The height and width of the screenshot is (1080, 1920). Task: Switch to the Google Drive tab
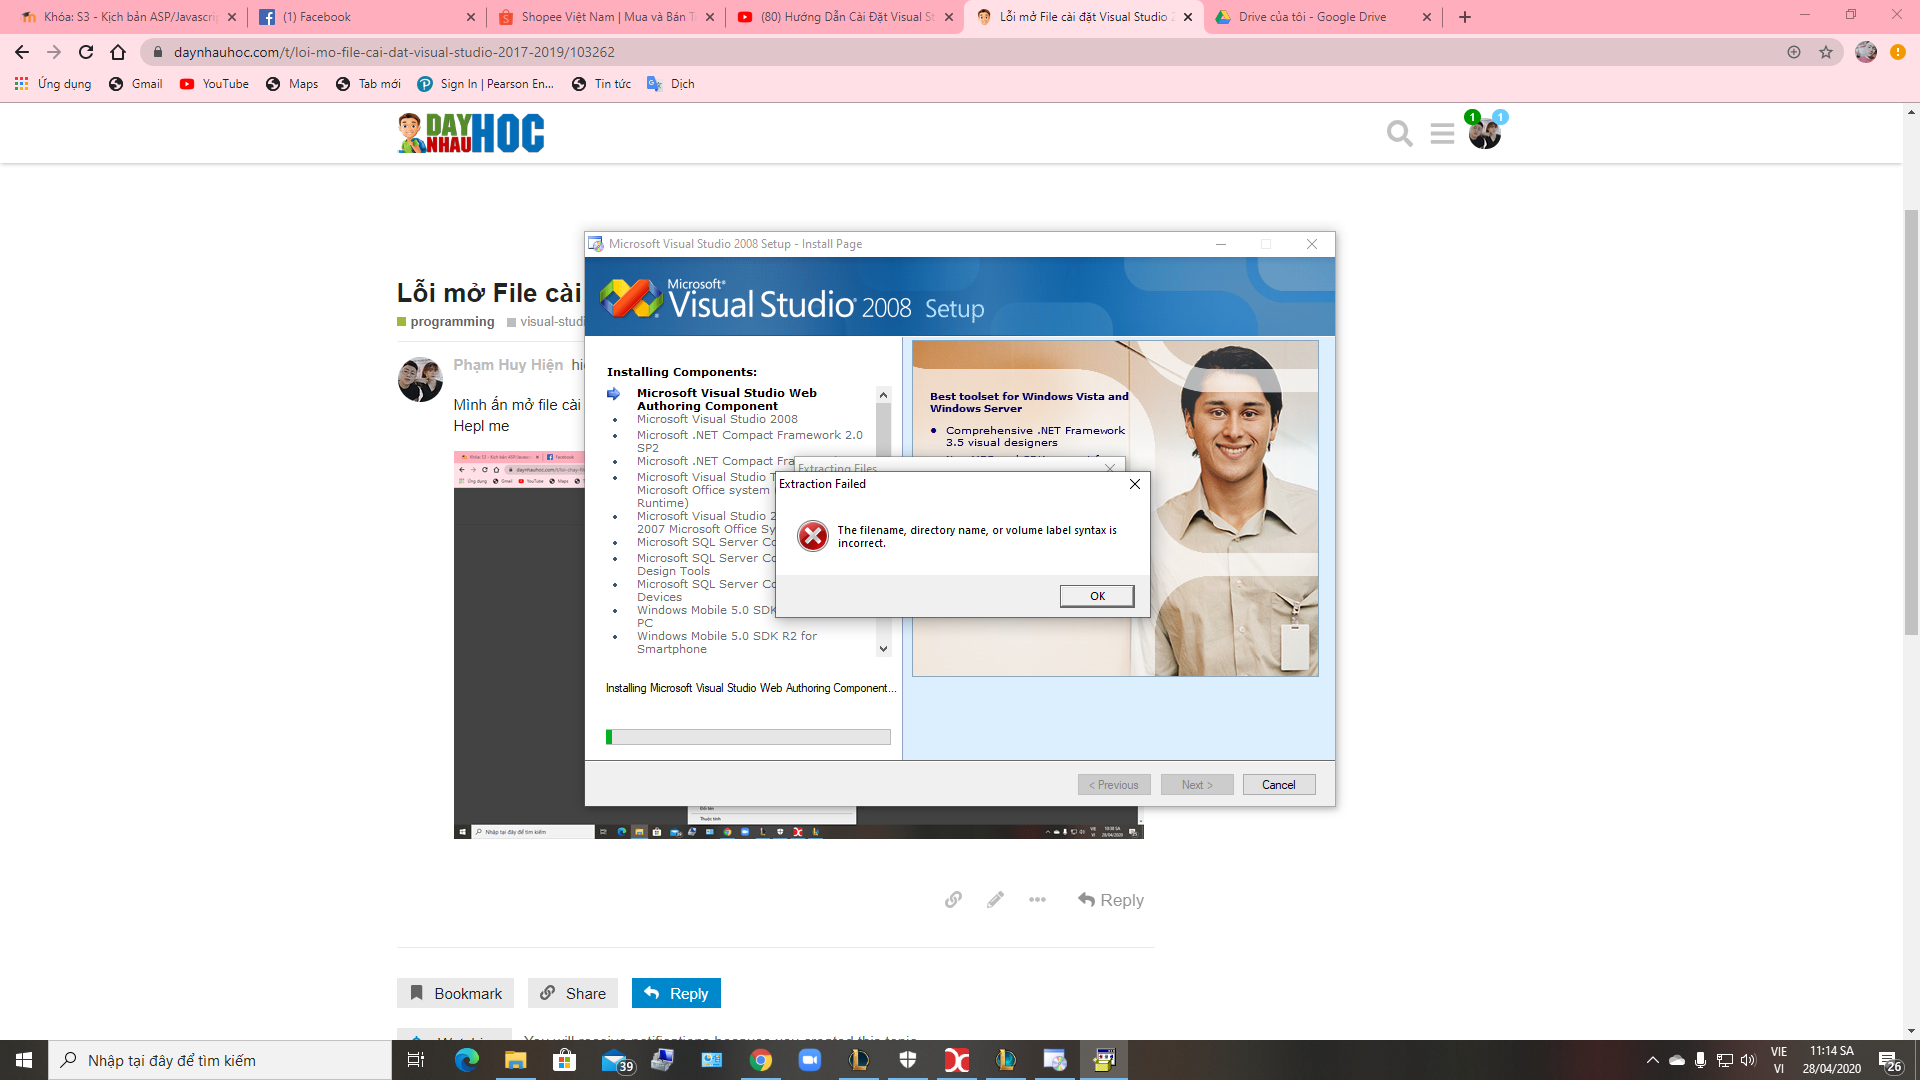[x=1320, y=17]
